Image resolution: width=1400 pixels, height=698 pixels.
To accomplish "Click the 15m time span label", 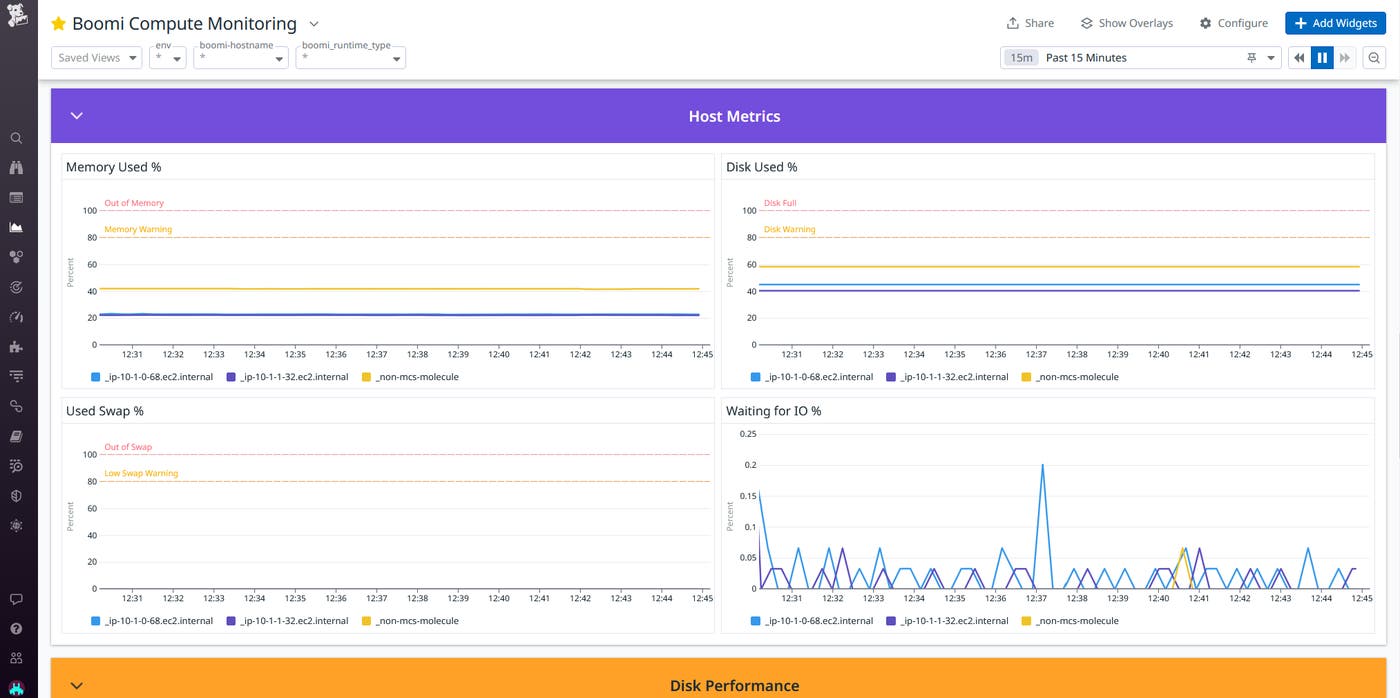I will [x=1020, y=57].
